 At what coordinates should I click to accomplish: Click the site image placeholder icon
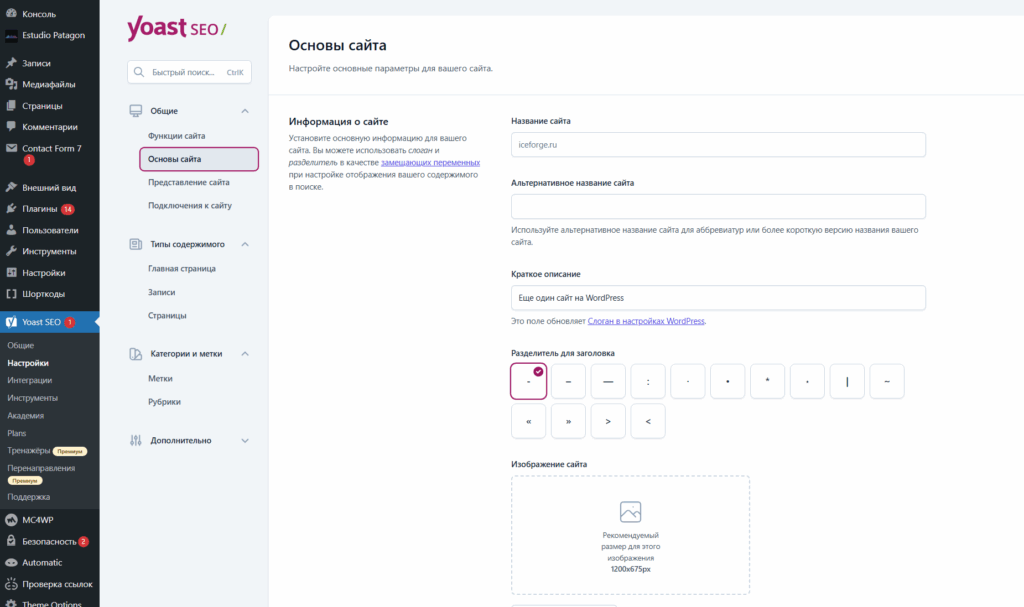630,512
